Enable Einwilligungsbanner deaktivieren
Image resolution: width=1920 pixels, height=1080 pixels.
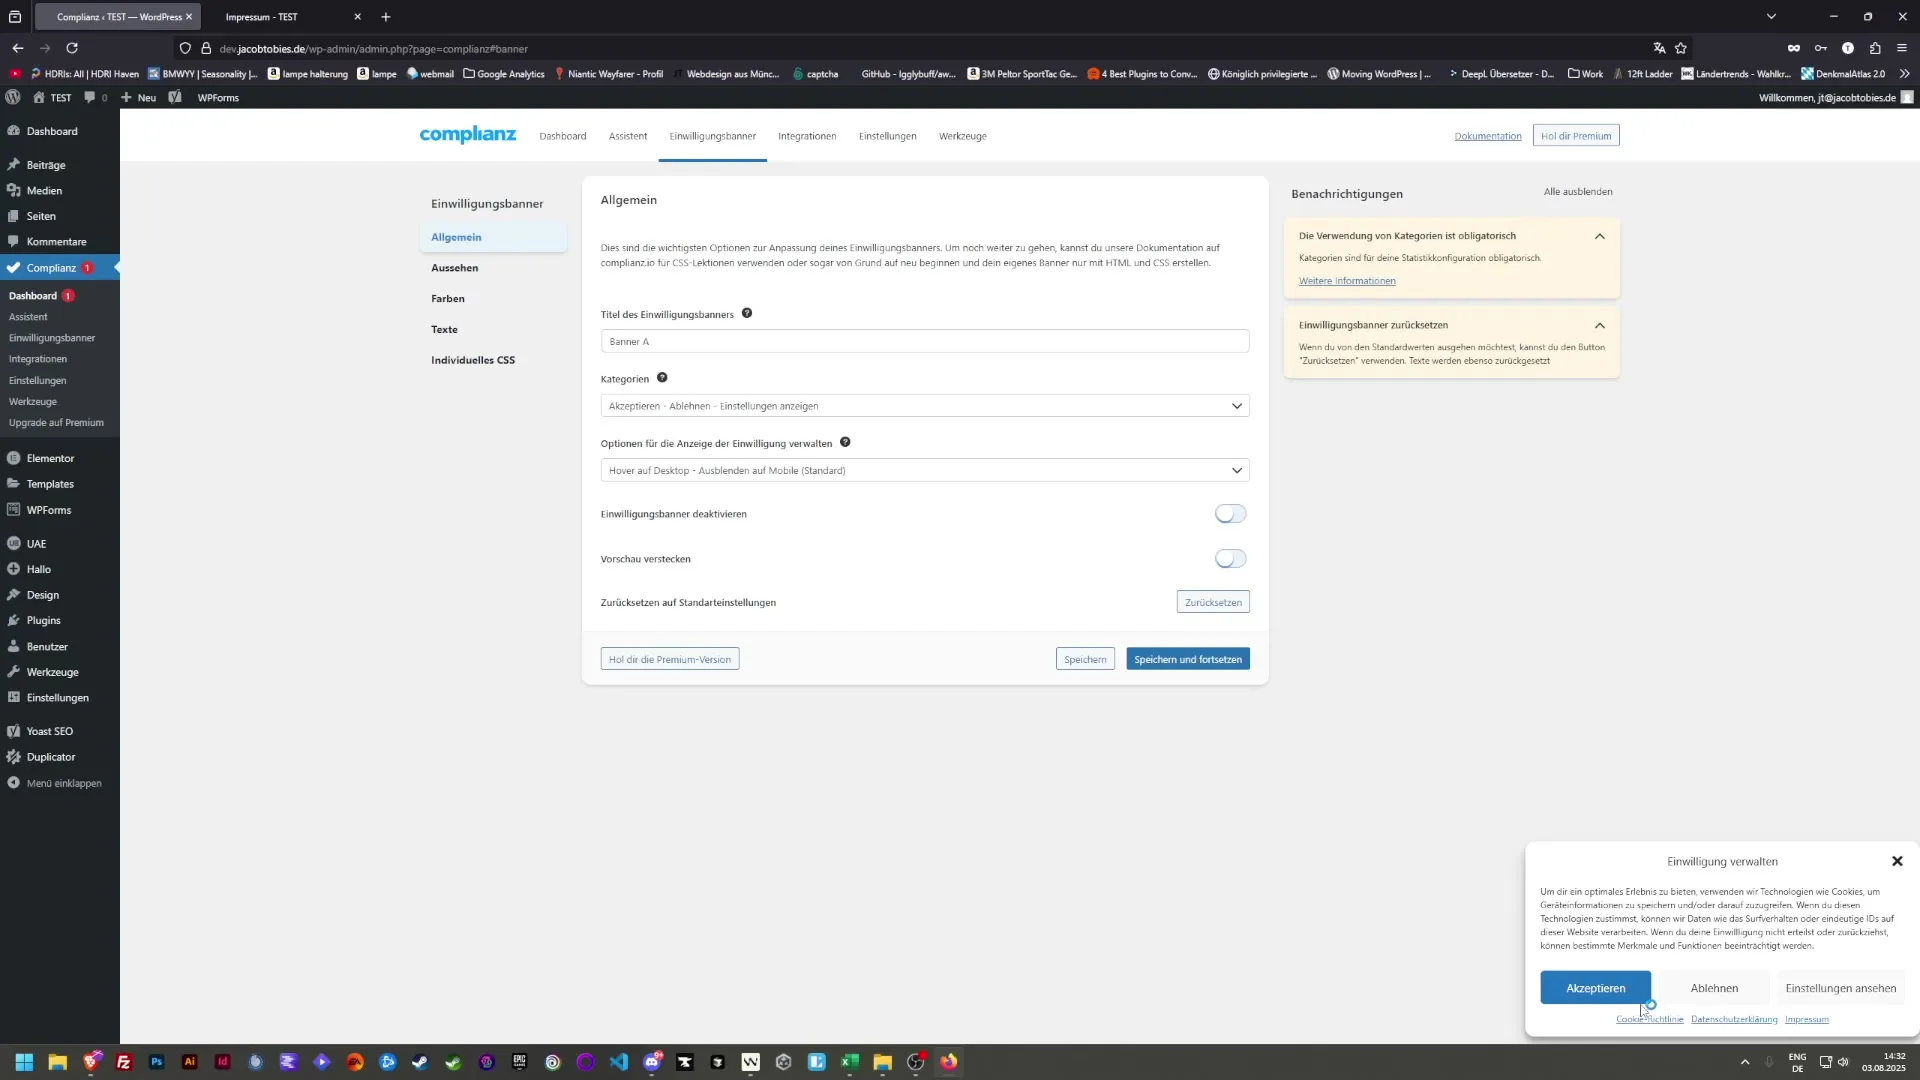click(1230, 513)
